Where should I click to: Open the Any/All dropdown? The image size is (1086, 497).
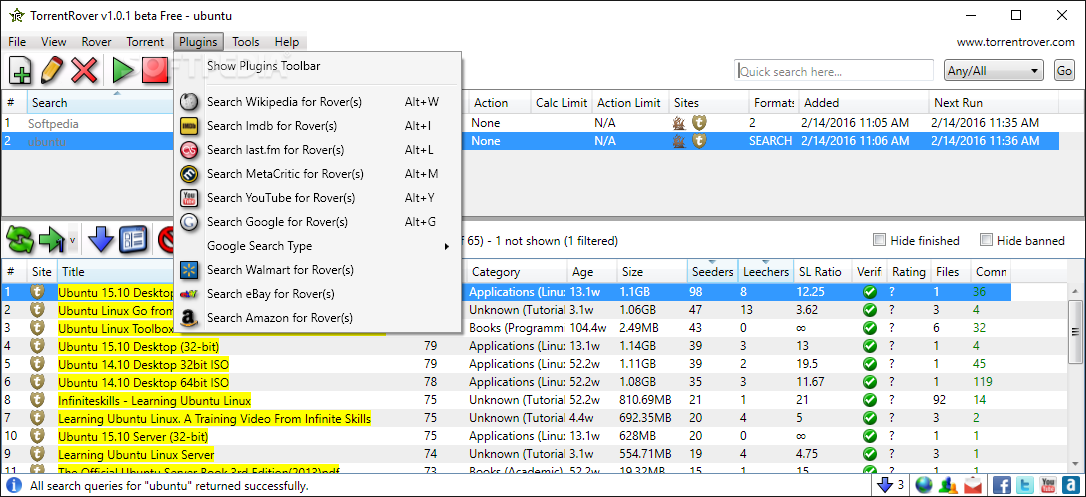994,71
